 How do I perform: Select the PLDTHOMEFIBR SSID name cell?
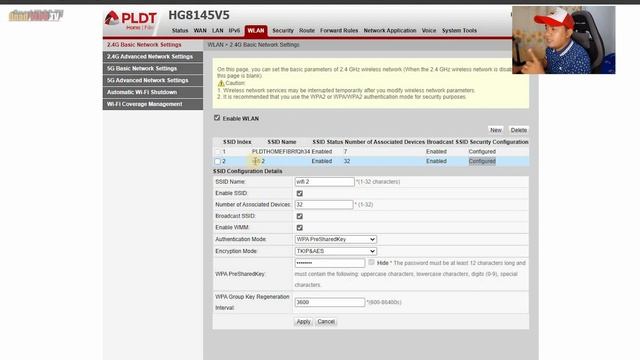pos(281,151)
